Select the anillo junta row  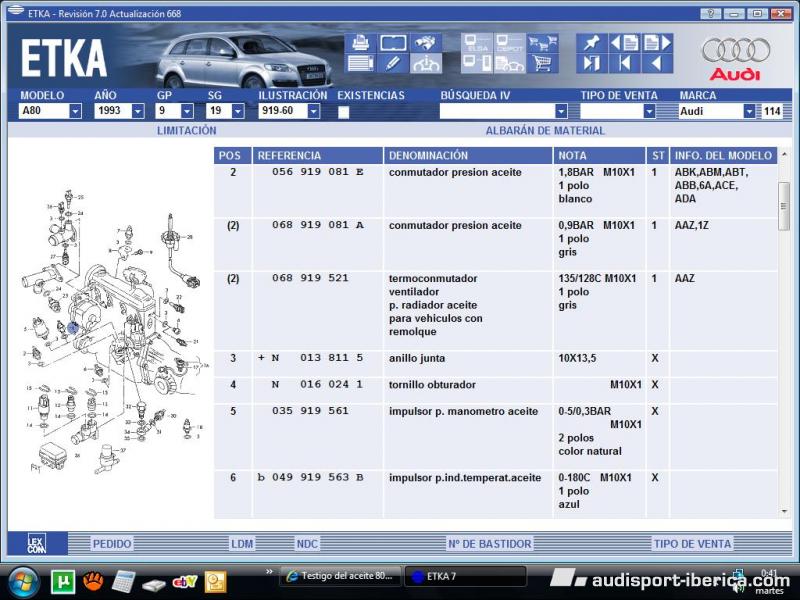coord(495,363)
